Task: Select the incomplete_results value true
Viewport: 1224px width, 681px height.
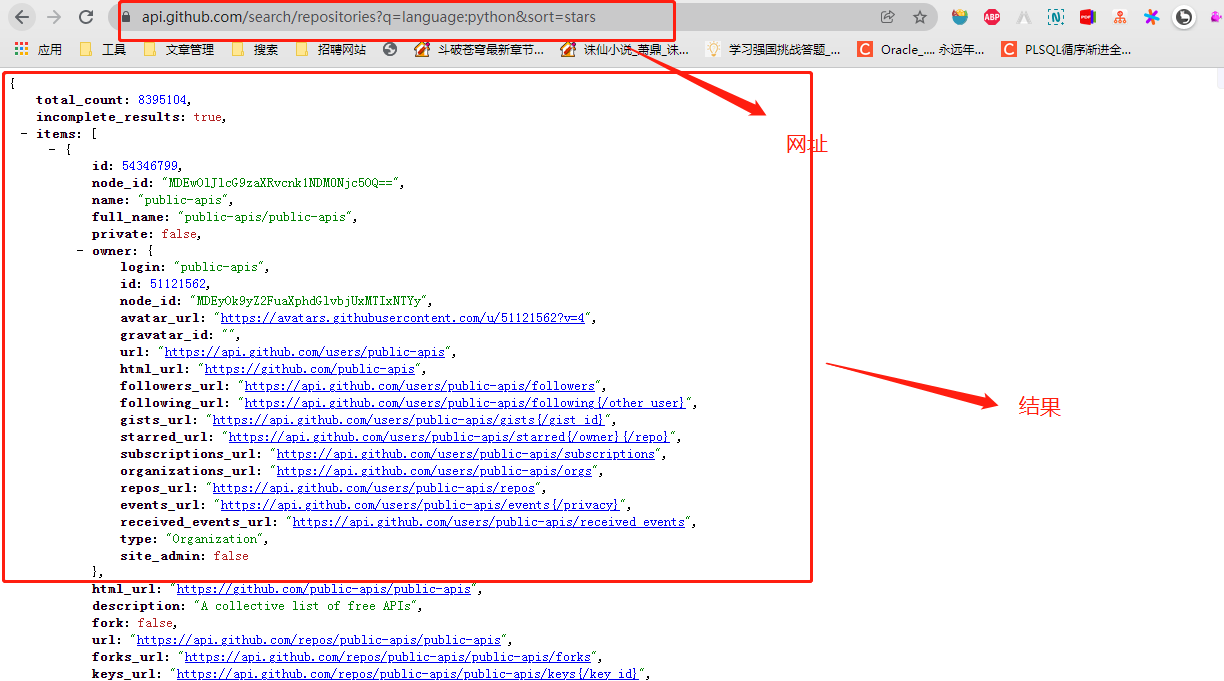Action: click(x=207, y=117)
